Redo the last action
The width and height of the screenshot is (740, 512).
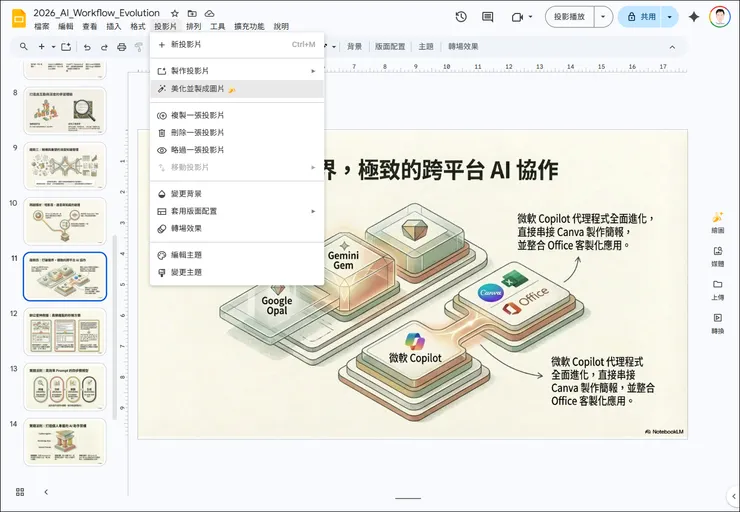point(104,47)
